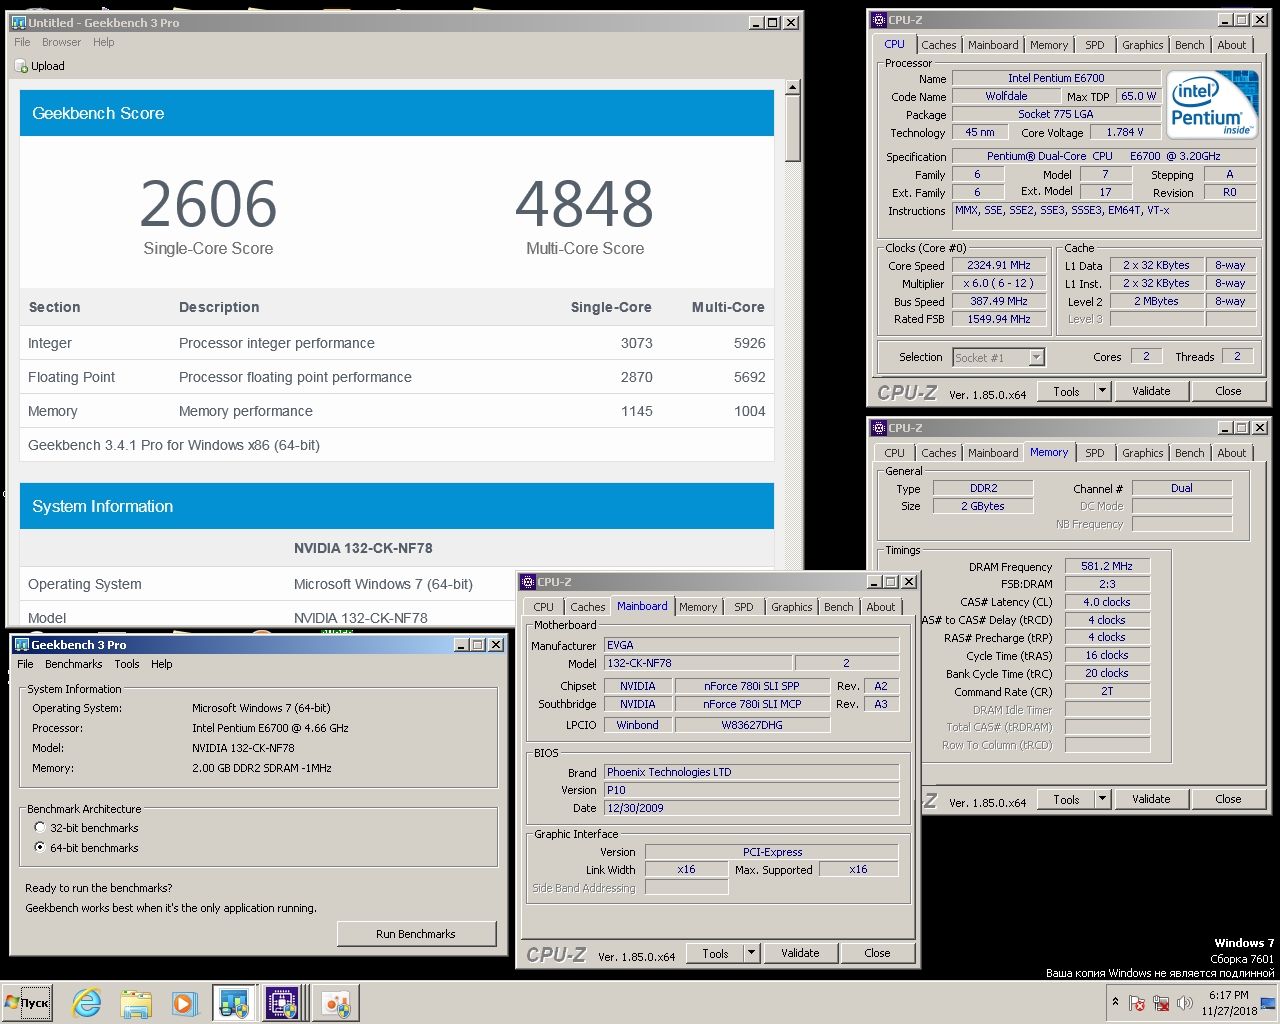Image resolution: width=1280 pixels, height=1024 pixels.
Task: Click the Upload icon in Geekbench results
Action: point(22,66)
